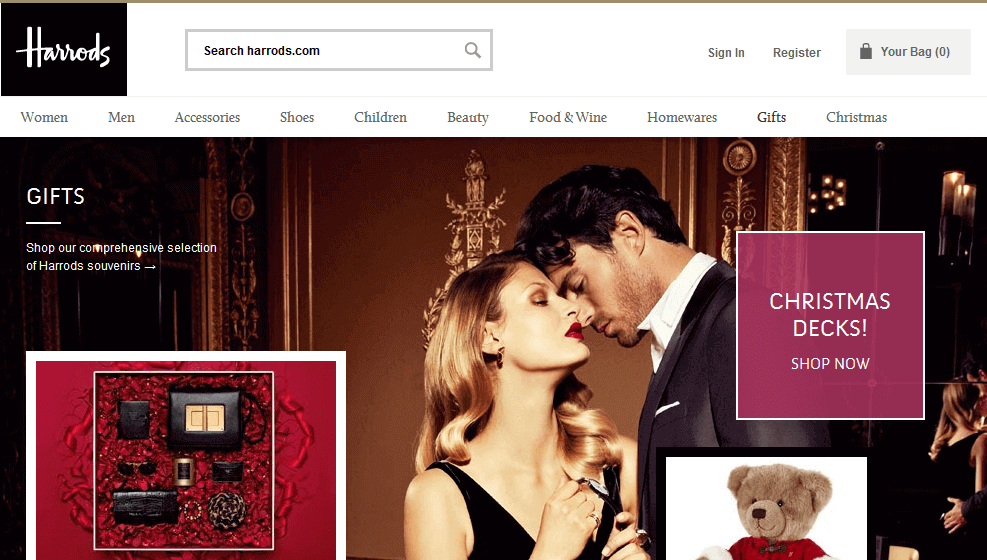Open the Women menu
Screen dimensions: 987x560
tap(44, 117)
